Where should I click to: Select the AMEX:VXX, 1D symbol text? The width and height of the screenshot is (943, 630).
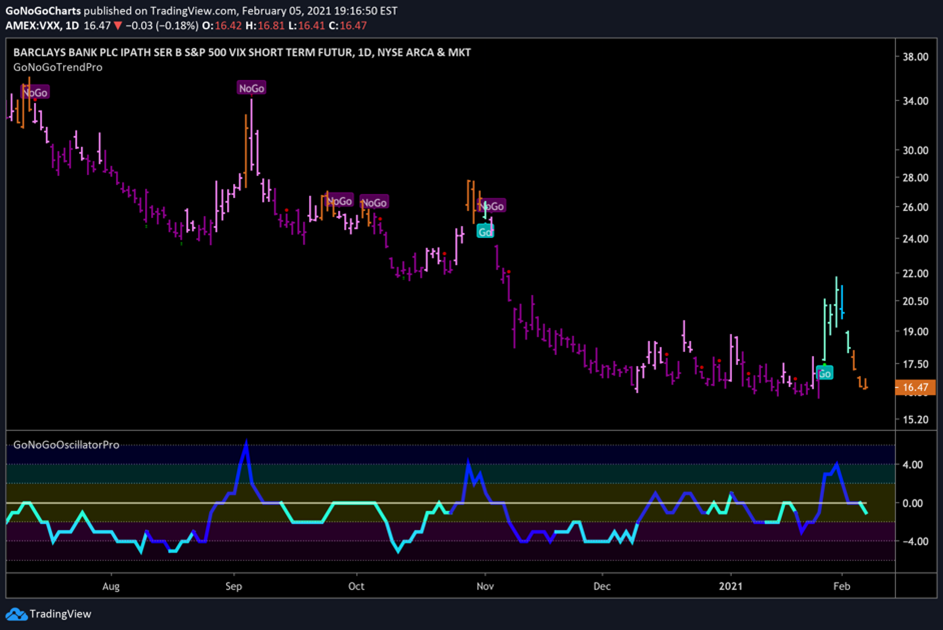[x=42, y=26]
